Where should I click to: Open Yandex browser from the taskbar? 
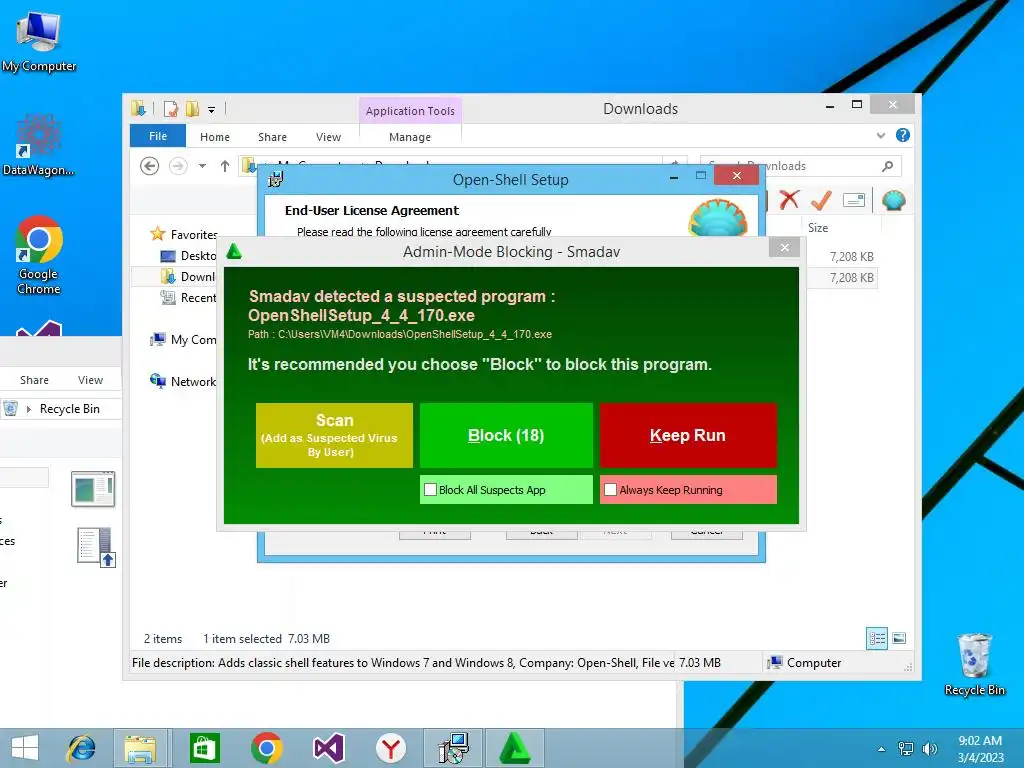[x=391, y=748]
